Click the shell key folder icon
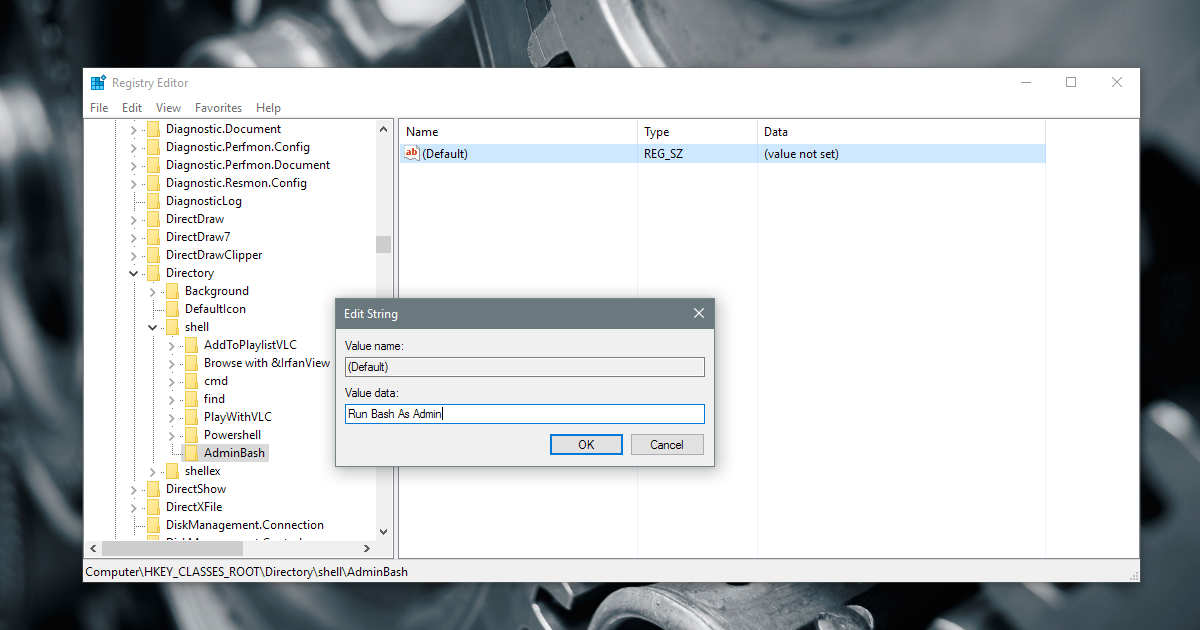Viewport: 1200px width, 630px height. (171, 327)
